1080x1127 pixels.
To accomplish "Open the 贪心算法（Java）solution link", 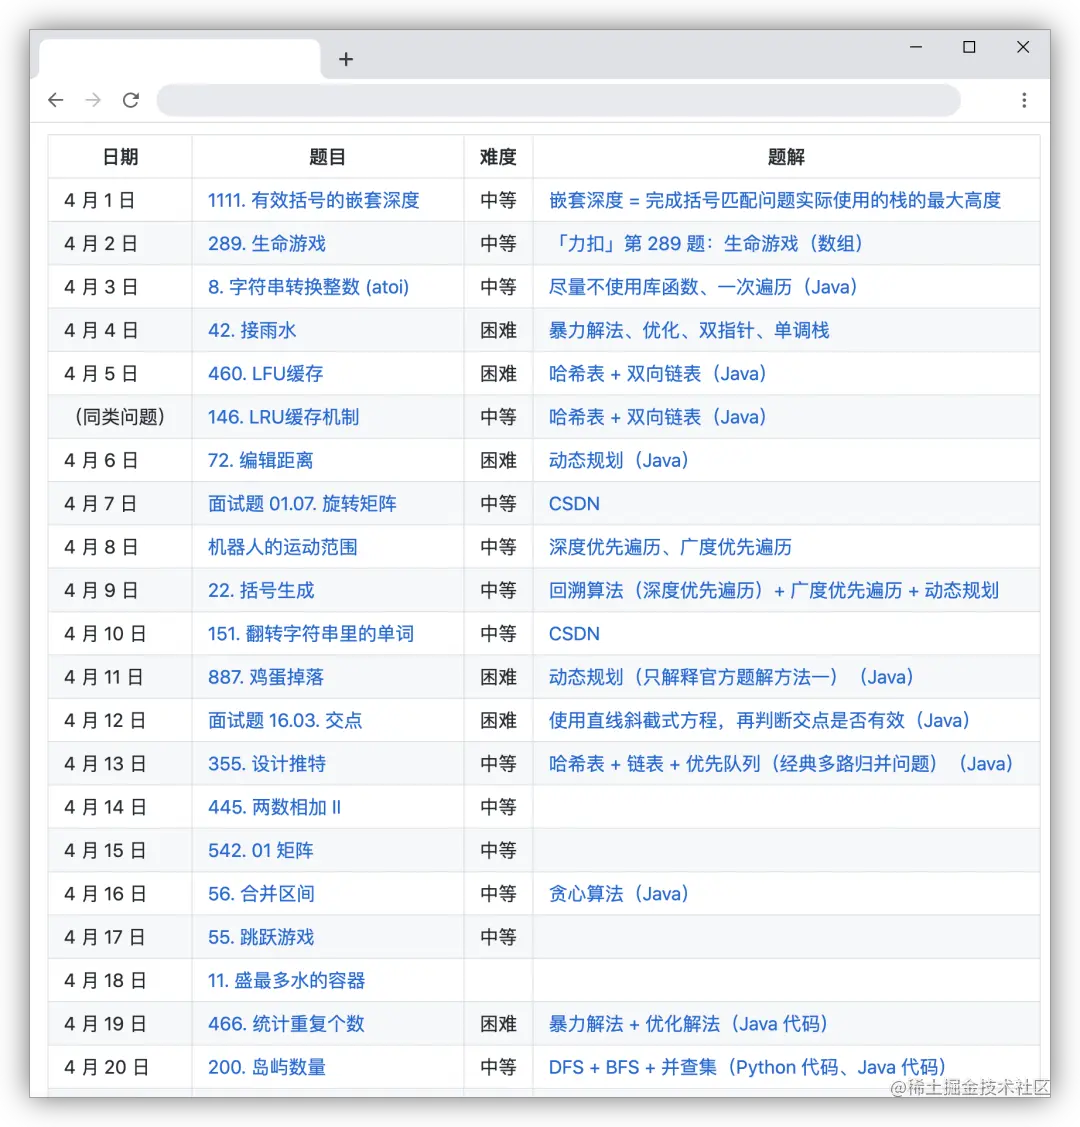I will (x=618, y=894).
